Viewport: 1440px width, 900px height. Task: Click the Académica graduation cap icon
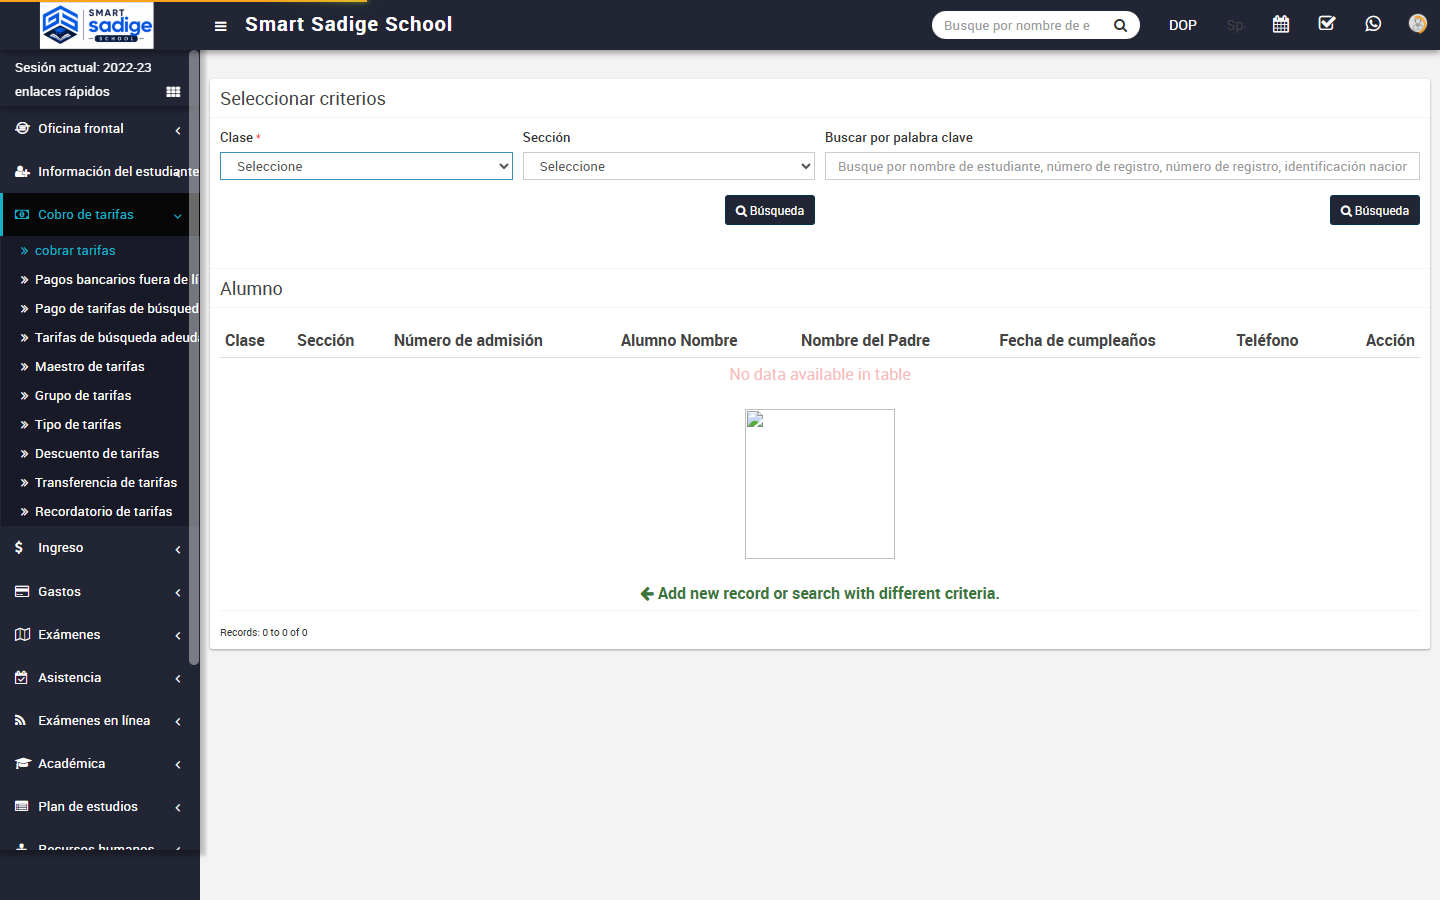coord(22,763)
